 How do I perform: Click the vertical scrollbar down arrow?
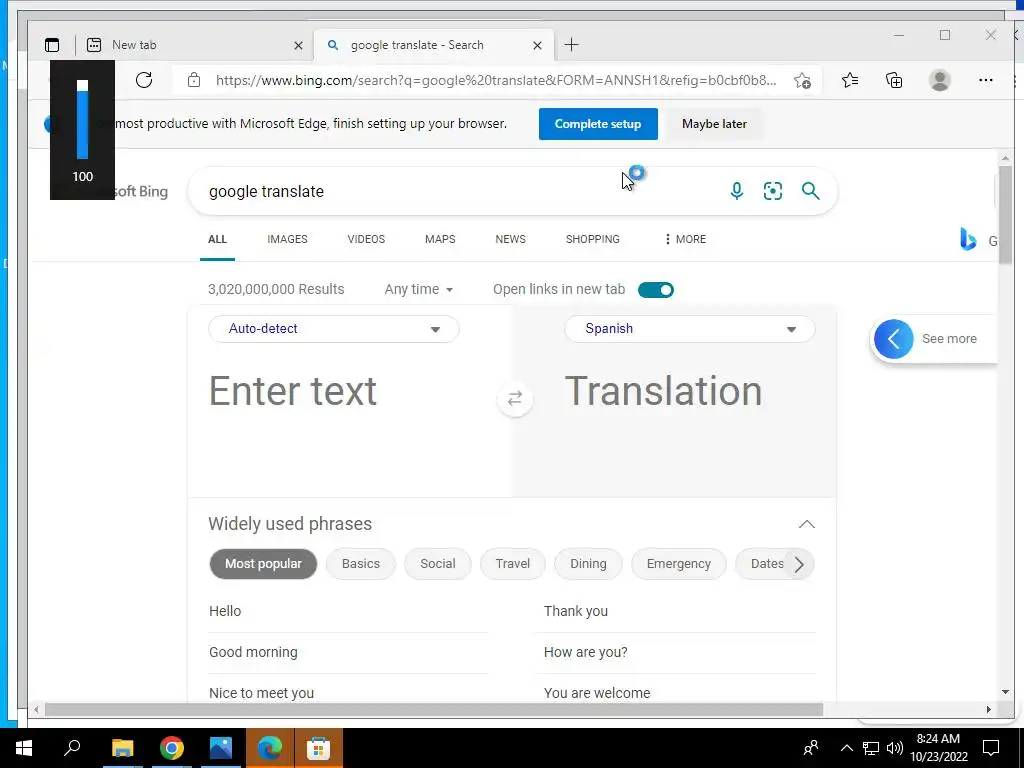(1005, 692)
